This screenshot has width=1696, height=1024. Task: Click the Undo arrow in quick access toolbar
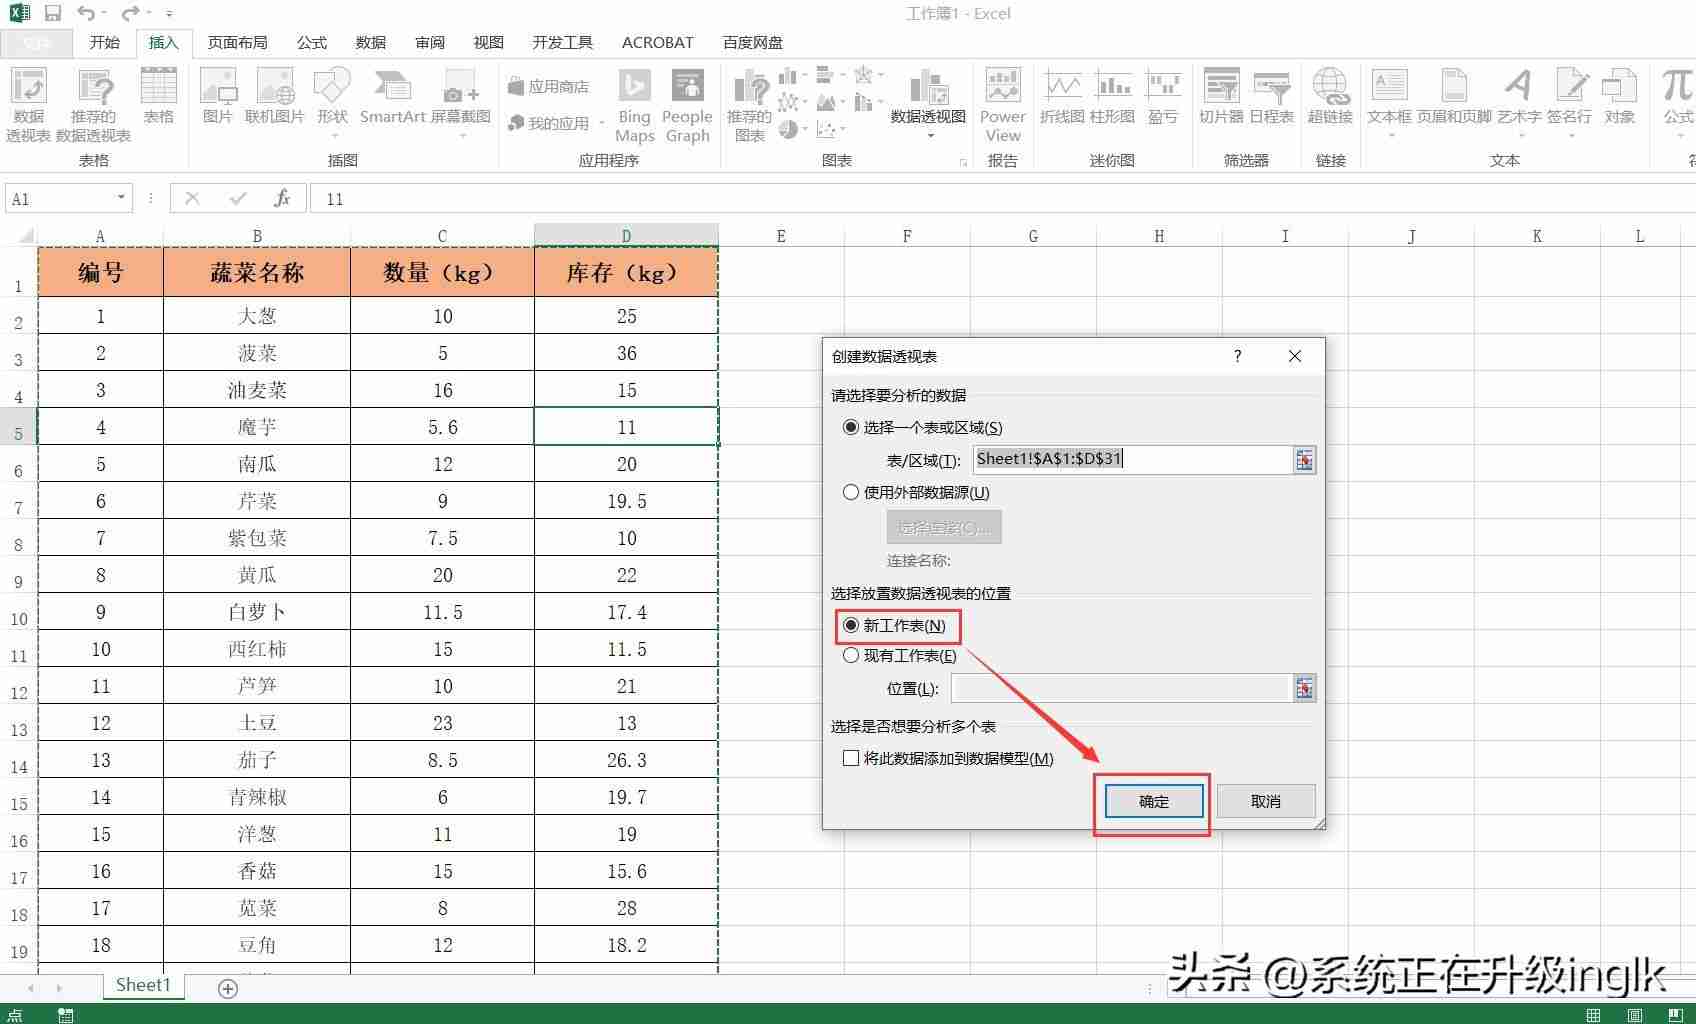(x=86, y=13)
